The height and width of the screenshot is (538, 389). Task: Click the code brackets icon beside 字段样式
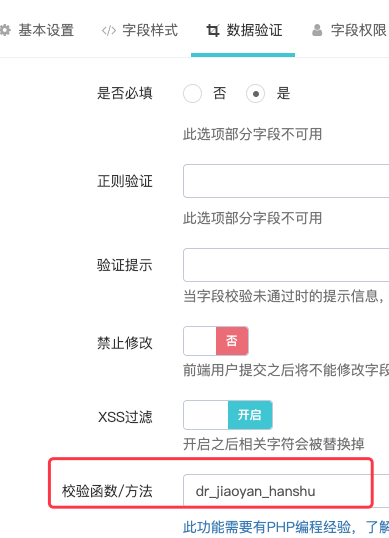[x=109, y=31]
